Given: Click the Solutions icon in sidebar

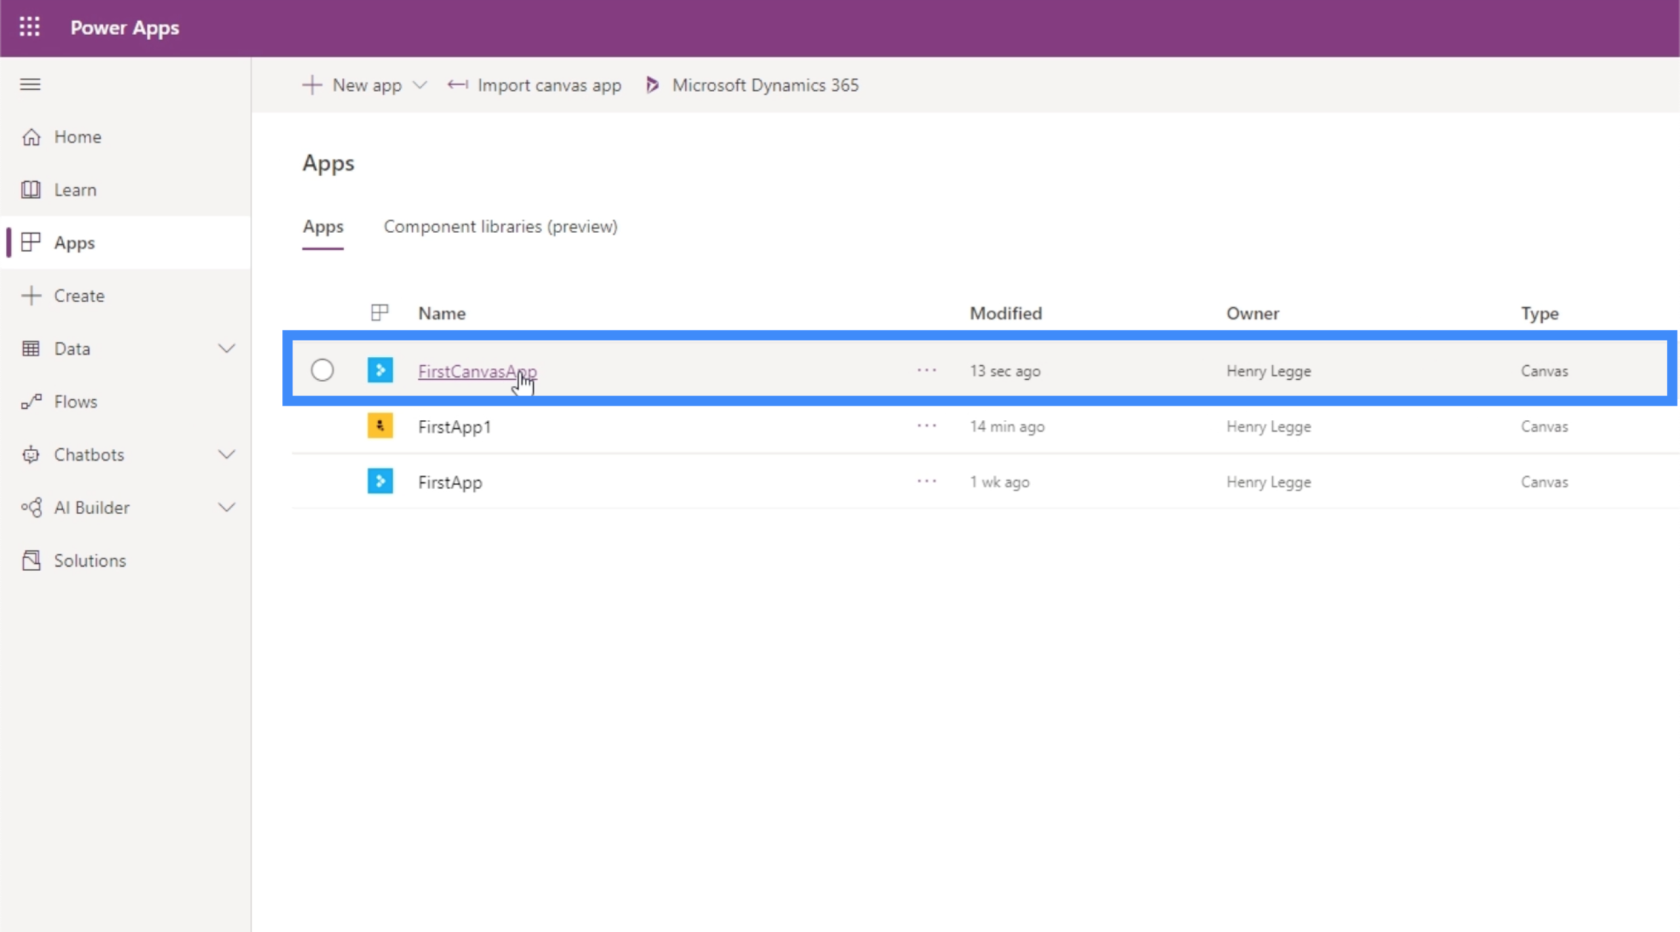Looking at the screenshot, I should (x=31, y=561).
